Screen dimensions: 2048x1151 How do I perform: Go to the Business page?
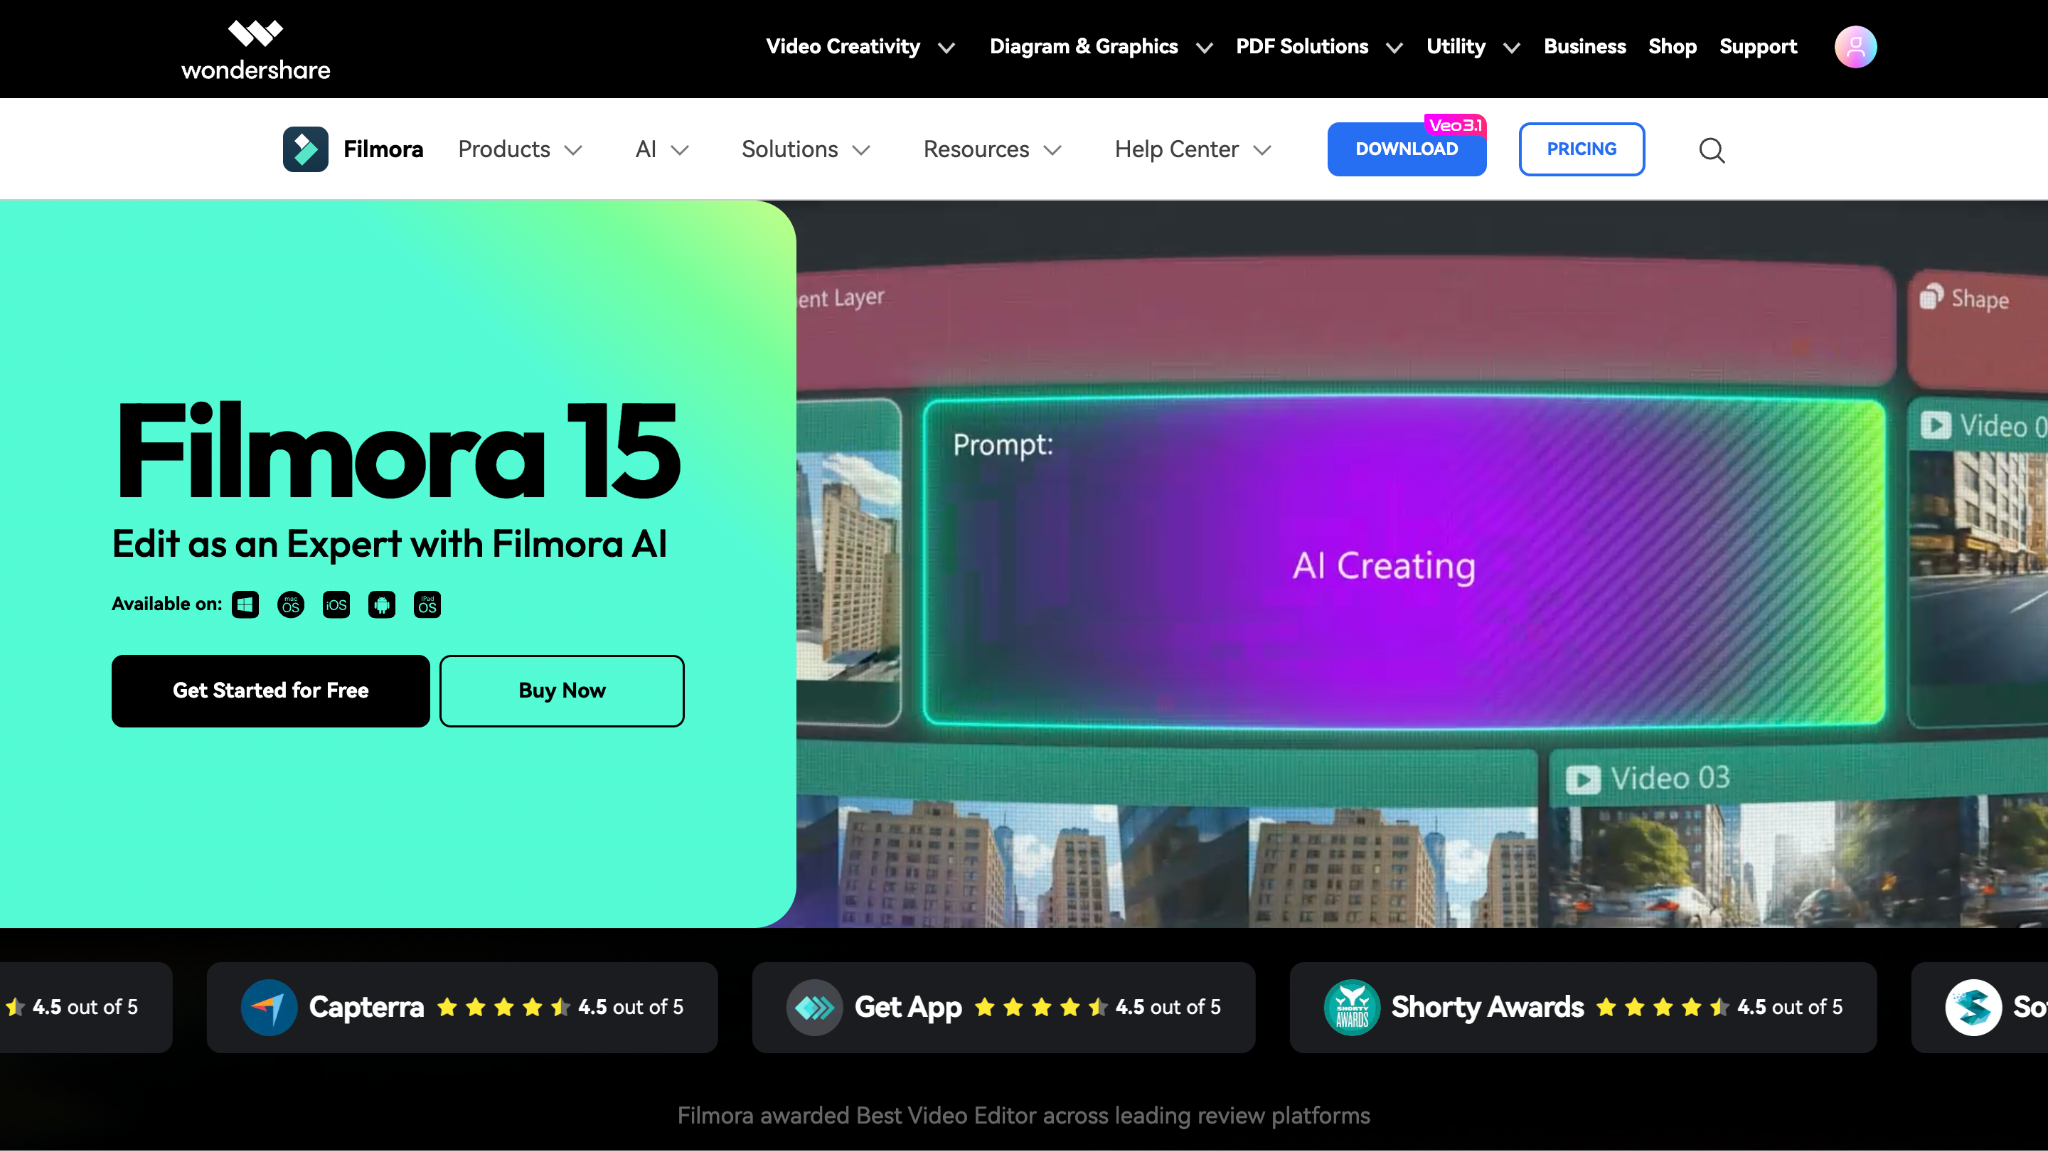1585,47
